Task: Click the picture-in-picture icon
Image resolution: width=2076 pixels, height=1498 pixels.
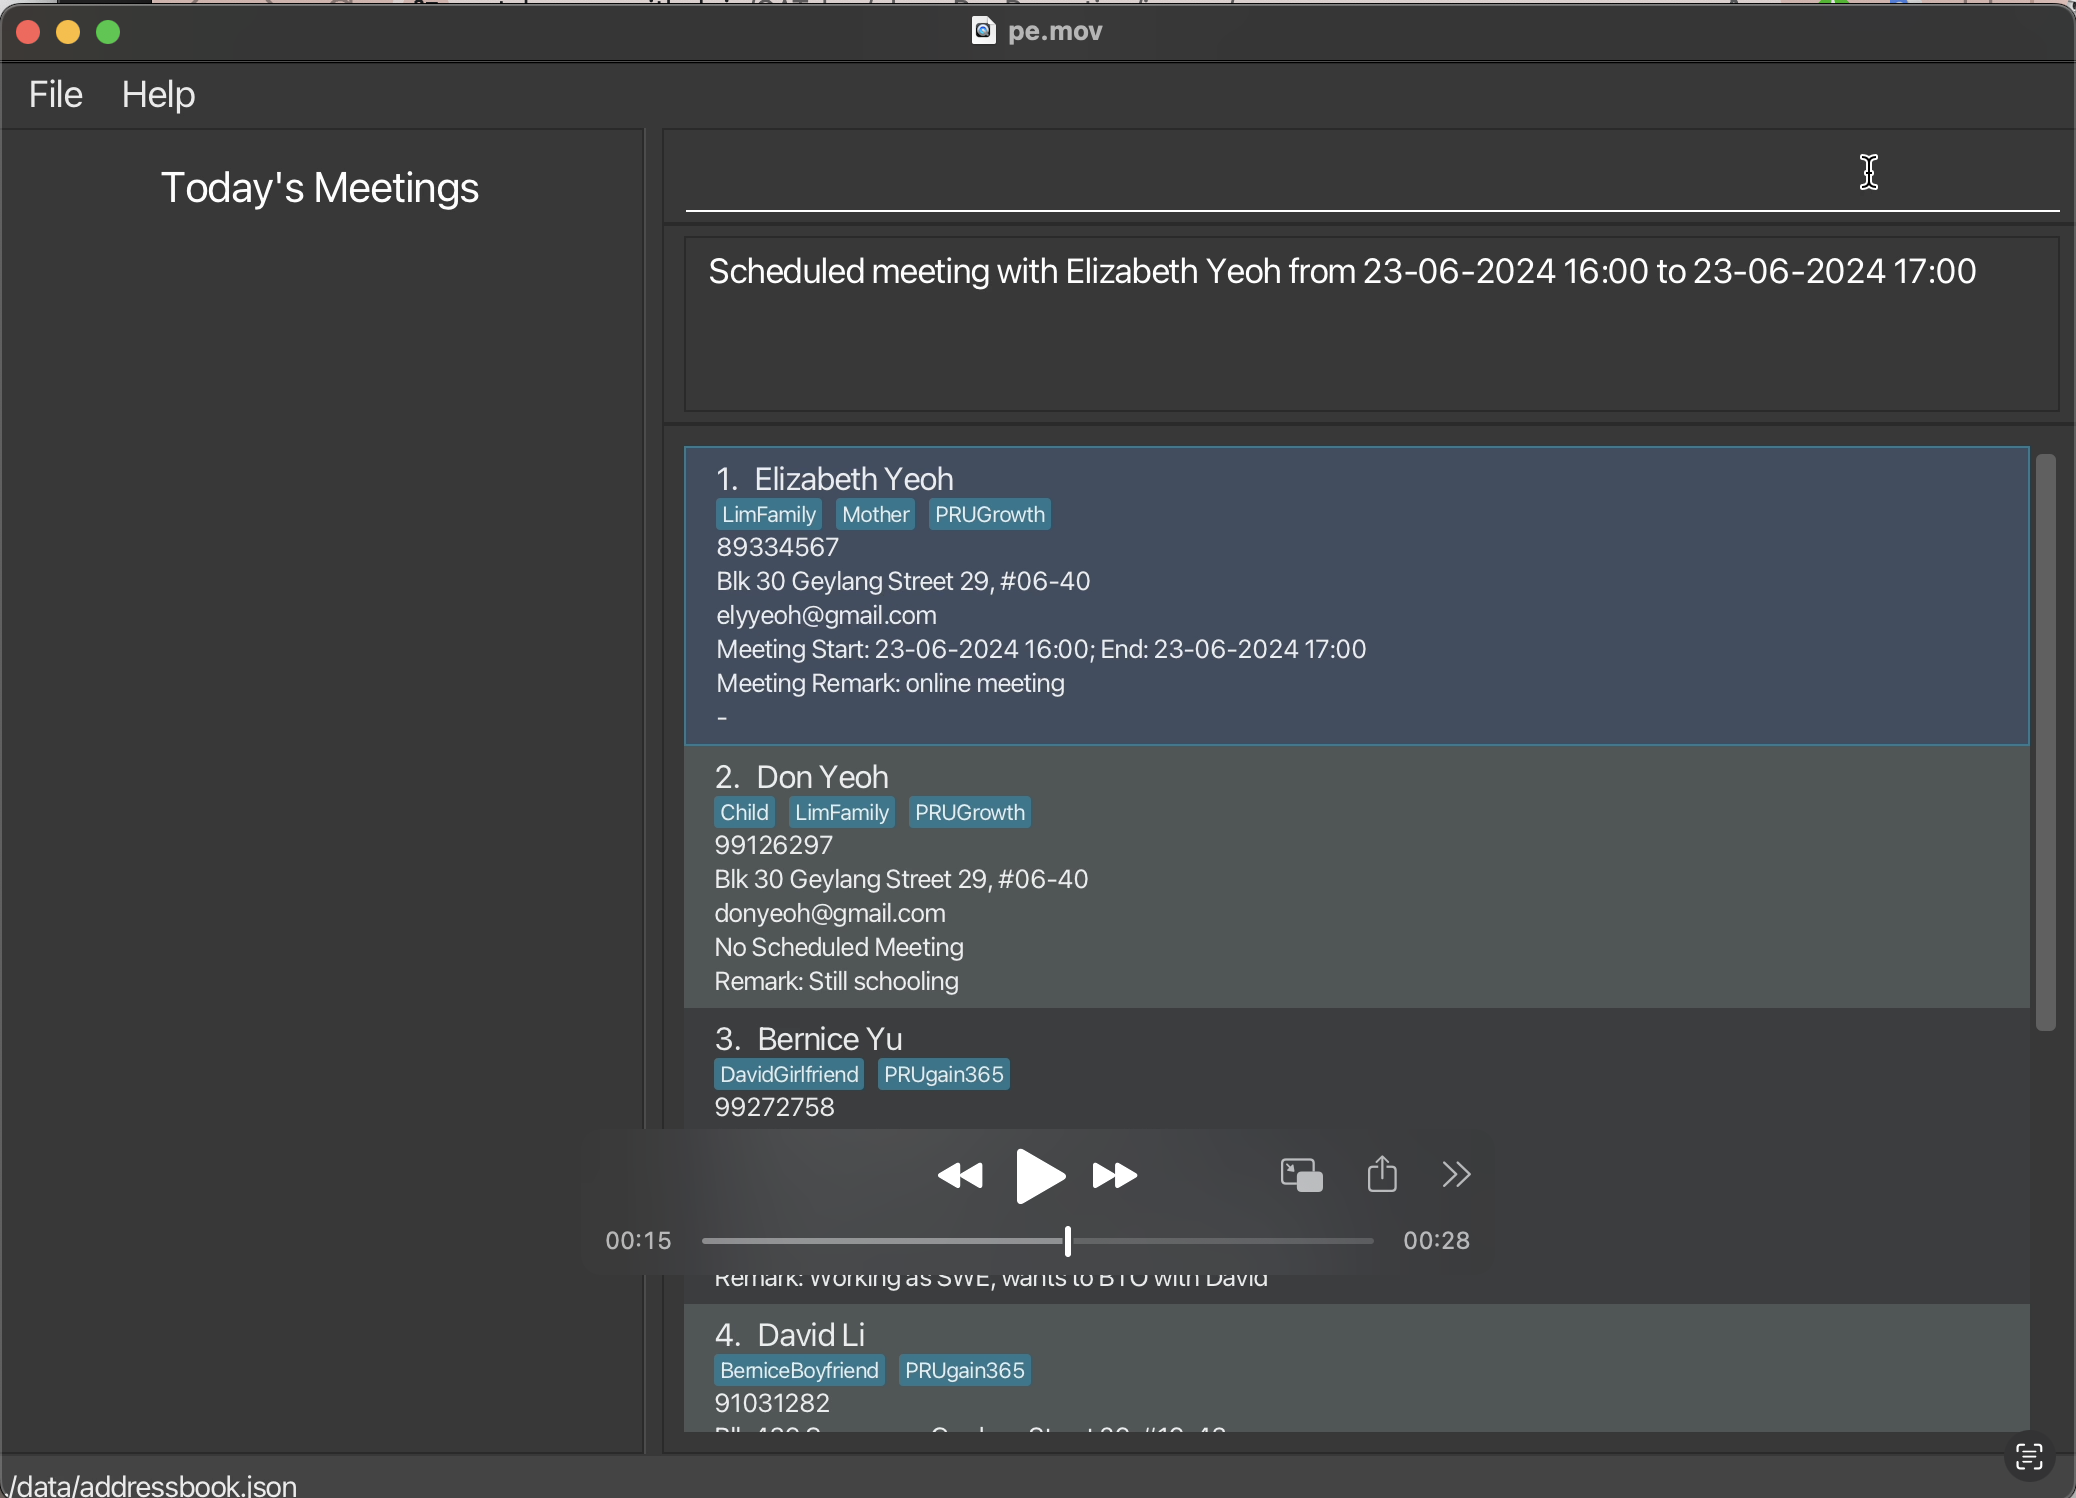Action: click(1301, 1176)
